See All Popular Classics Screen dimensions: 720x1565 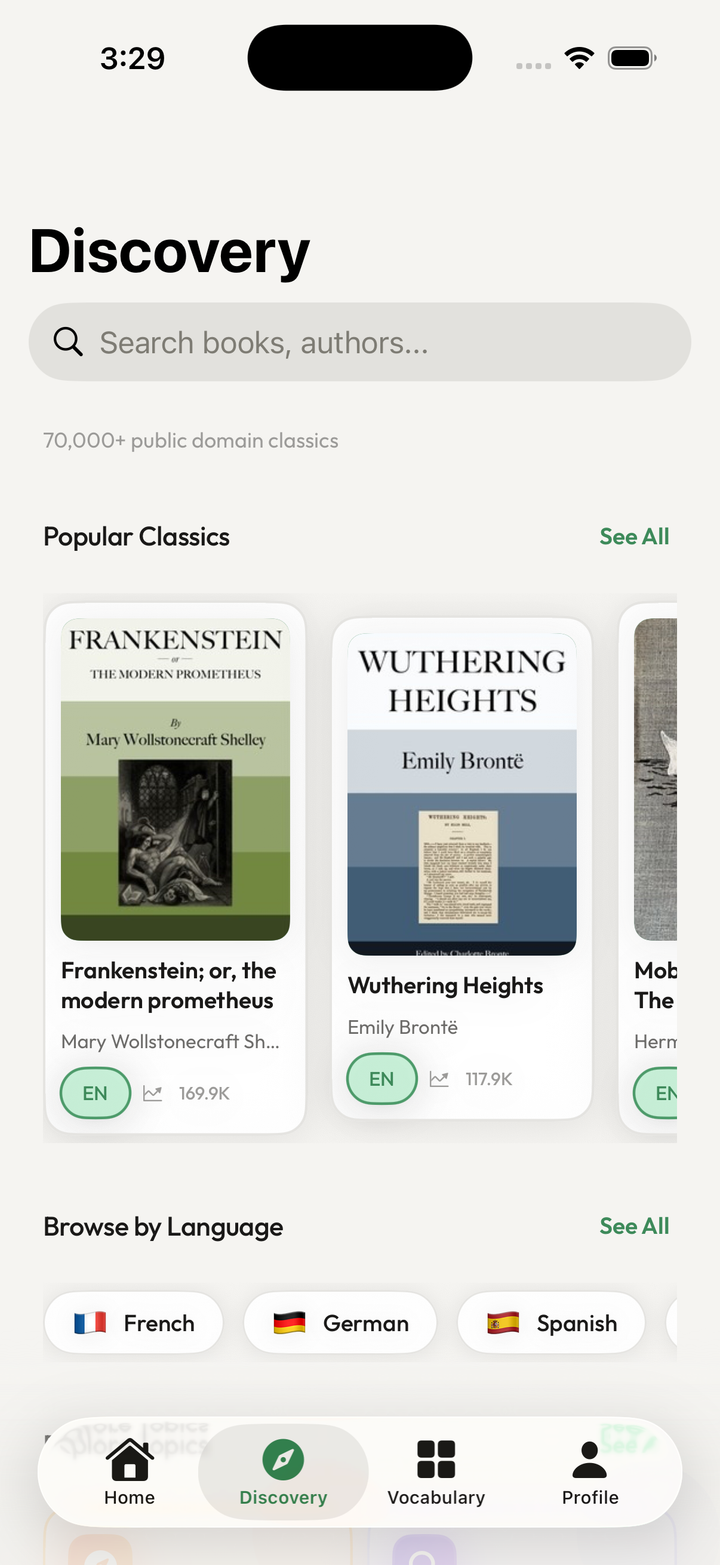tap(634, 536)
